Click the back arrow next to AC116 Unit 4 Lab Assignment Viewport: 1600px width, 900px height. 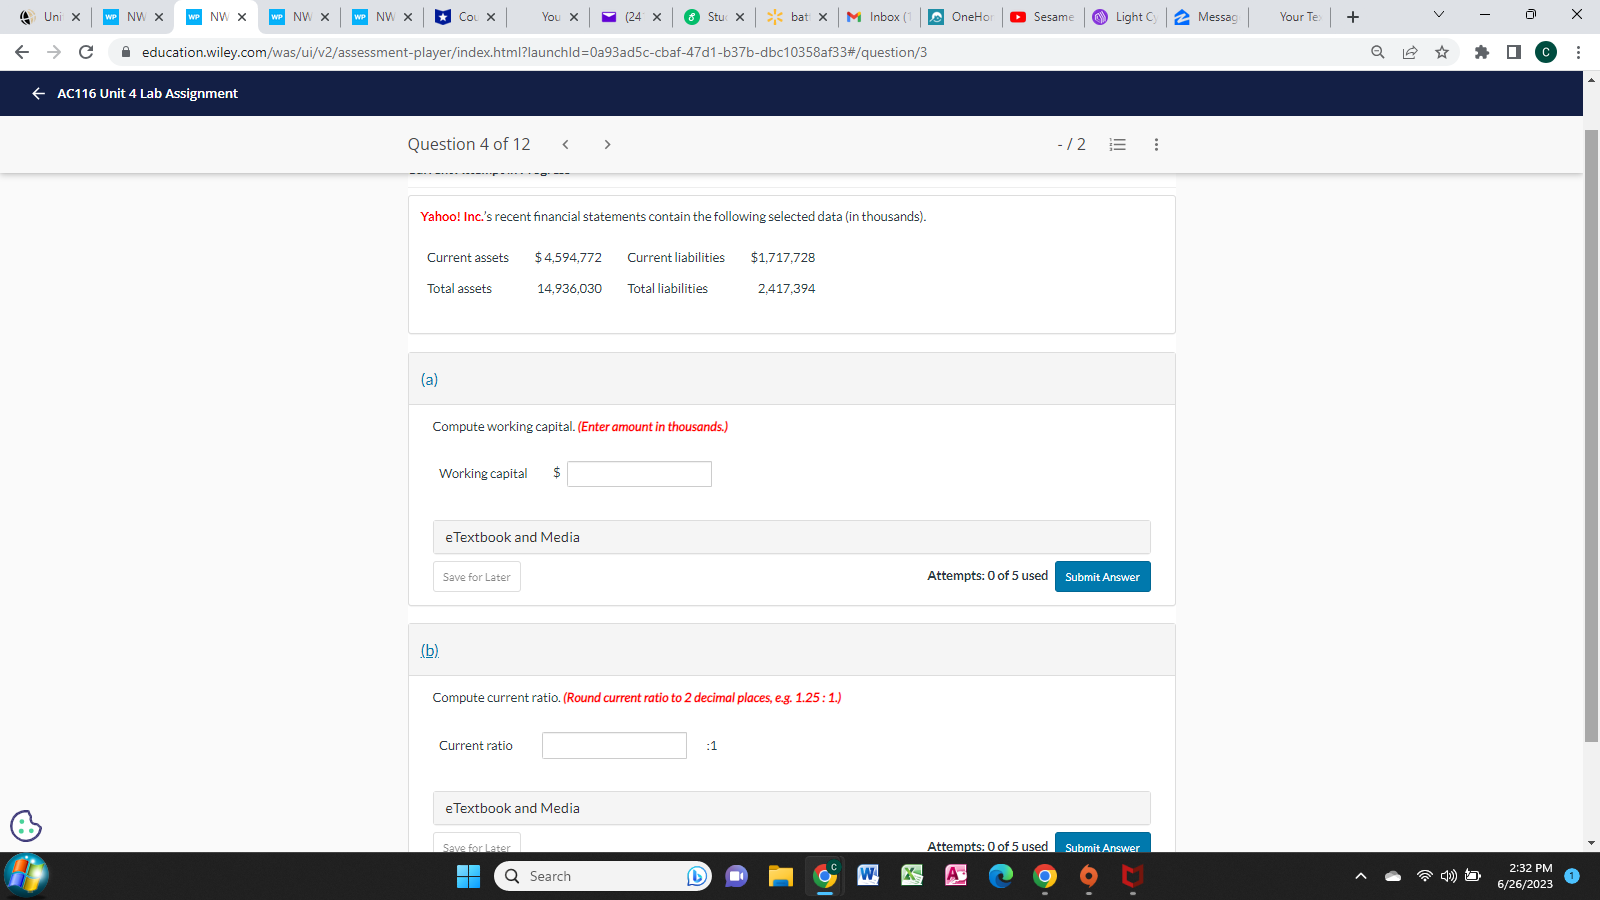(x=37, y=93)
